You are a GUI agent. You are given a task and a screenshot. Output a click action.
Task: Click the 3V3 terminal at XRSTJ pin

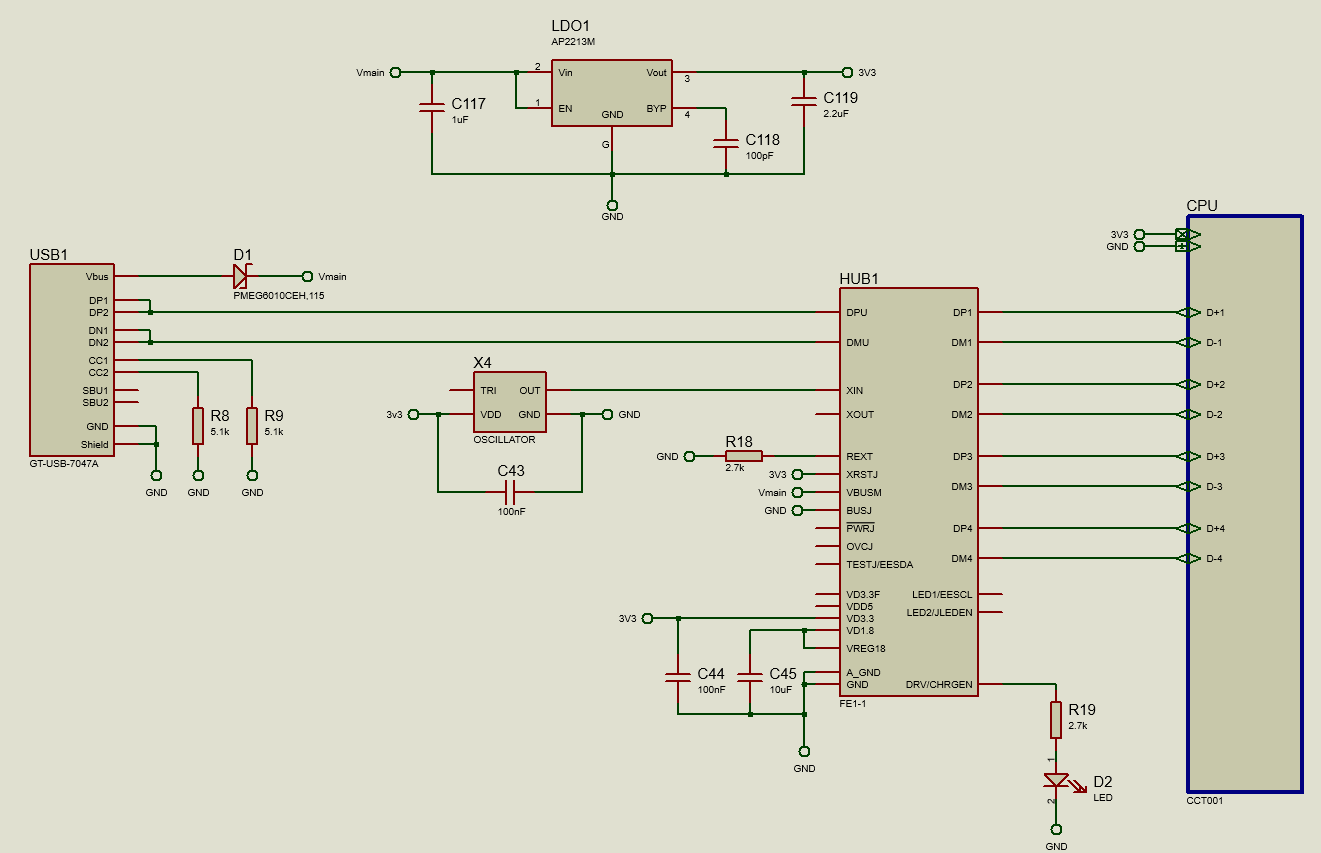(x=797, y=474)
